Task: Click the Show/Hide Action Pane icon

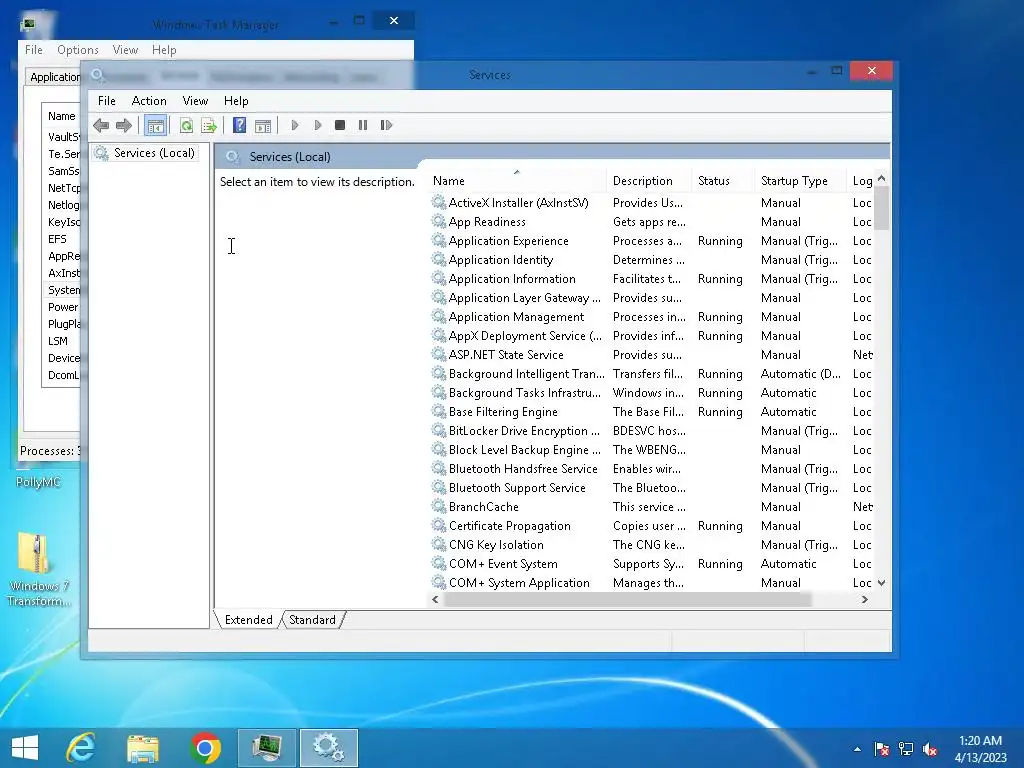Action: point(263,125)
